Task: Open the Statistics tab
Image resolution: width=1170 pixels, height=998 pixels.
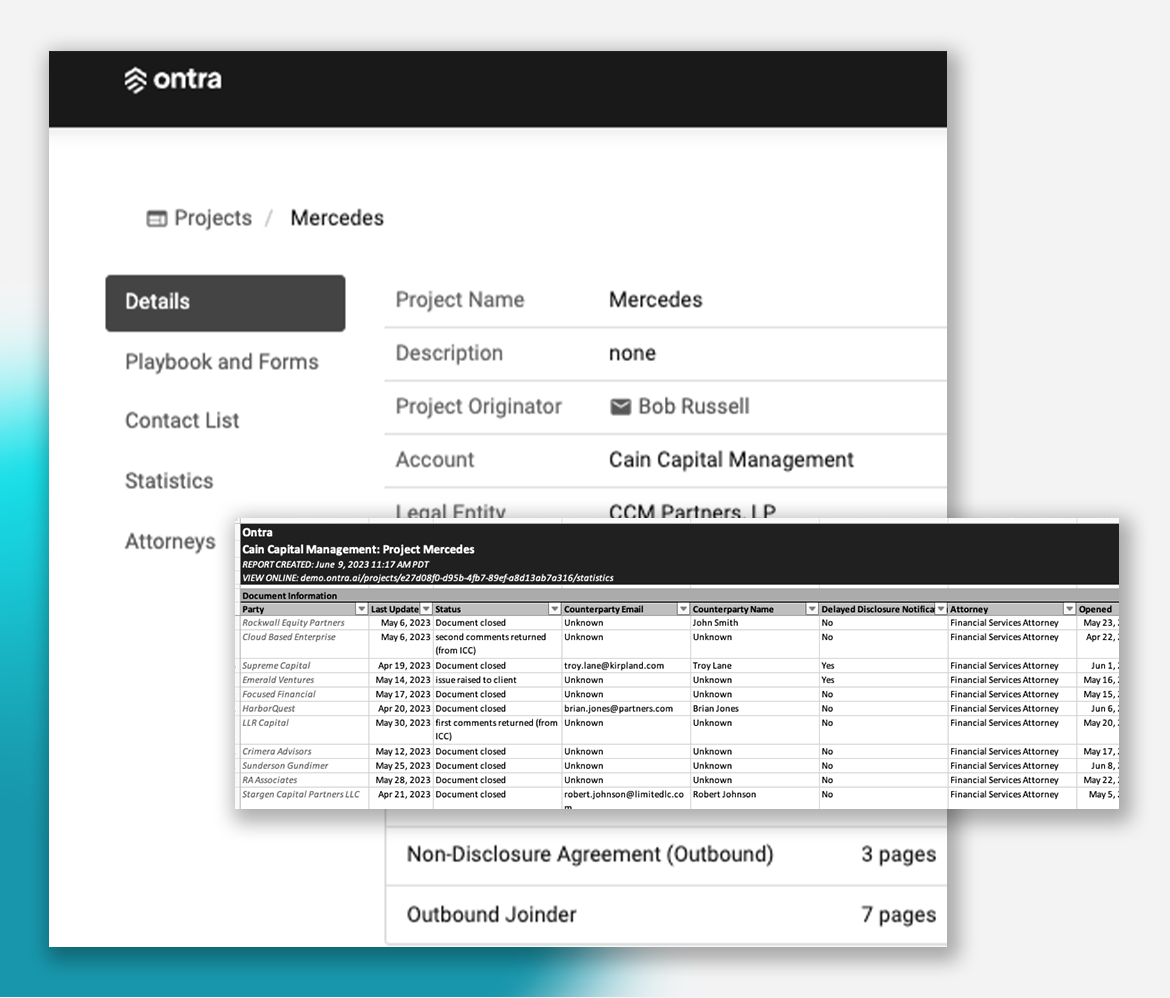Action: 169,481
